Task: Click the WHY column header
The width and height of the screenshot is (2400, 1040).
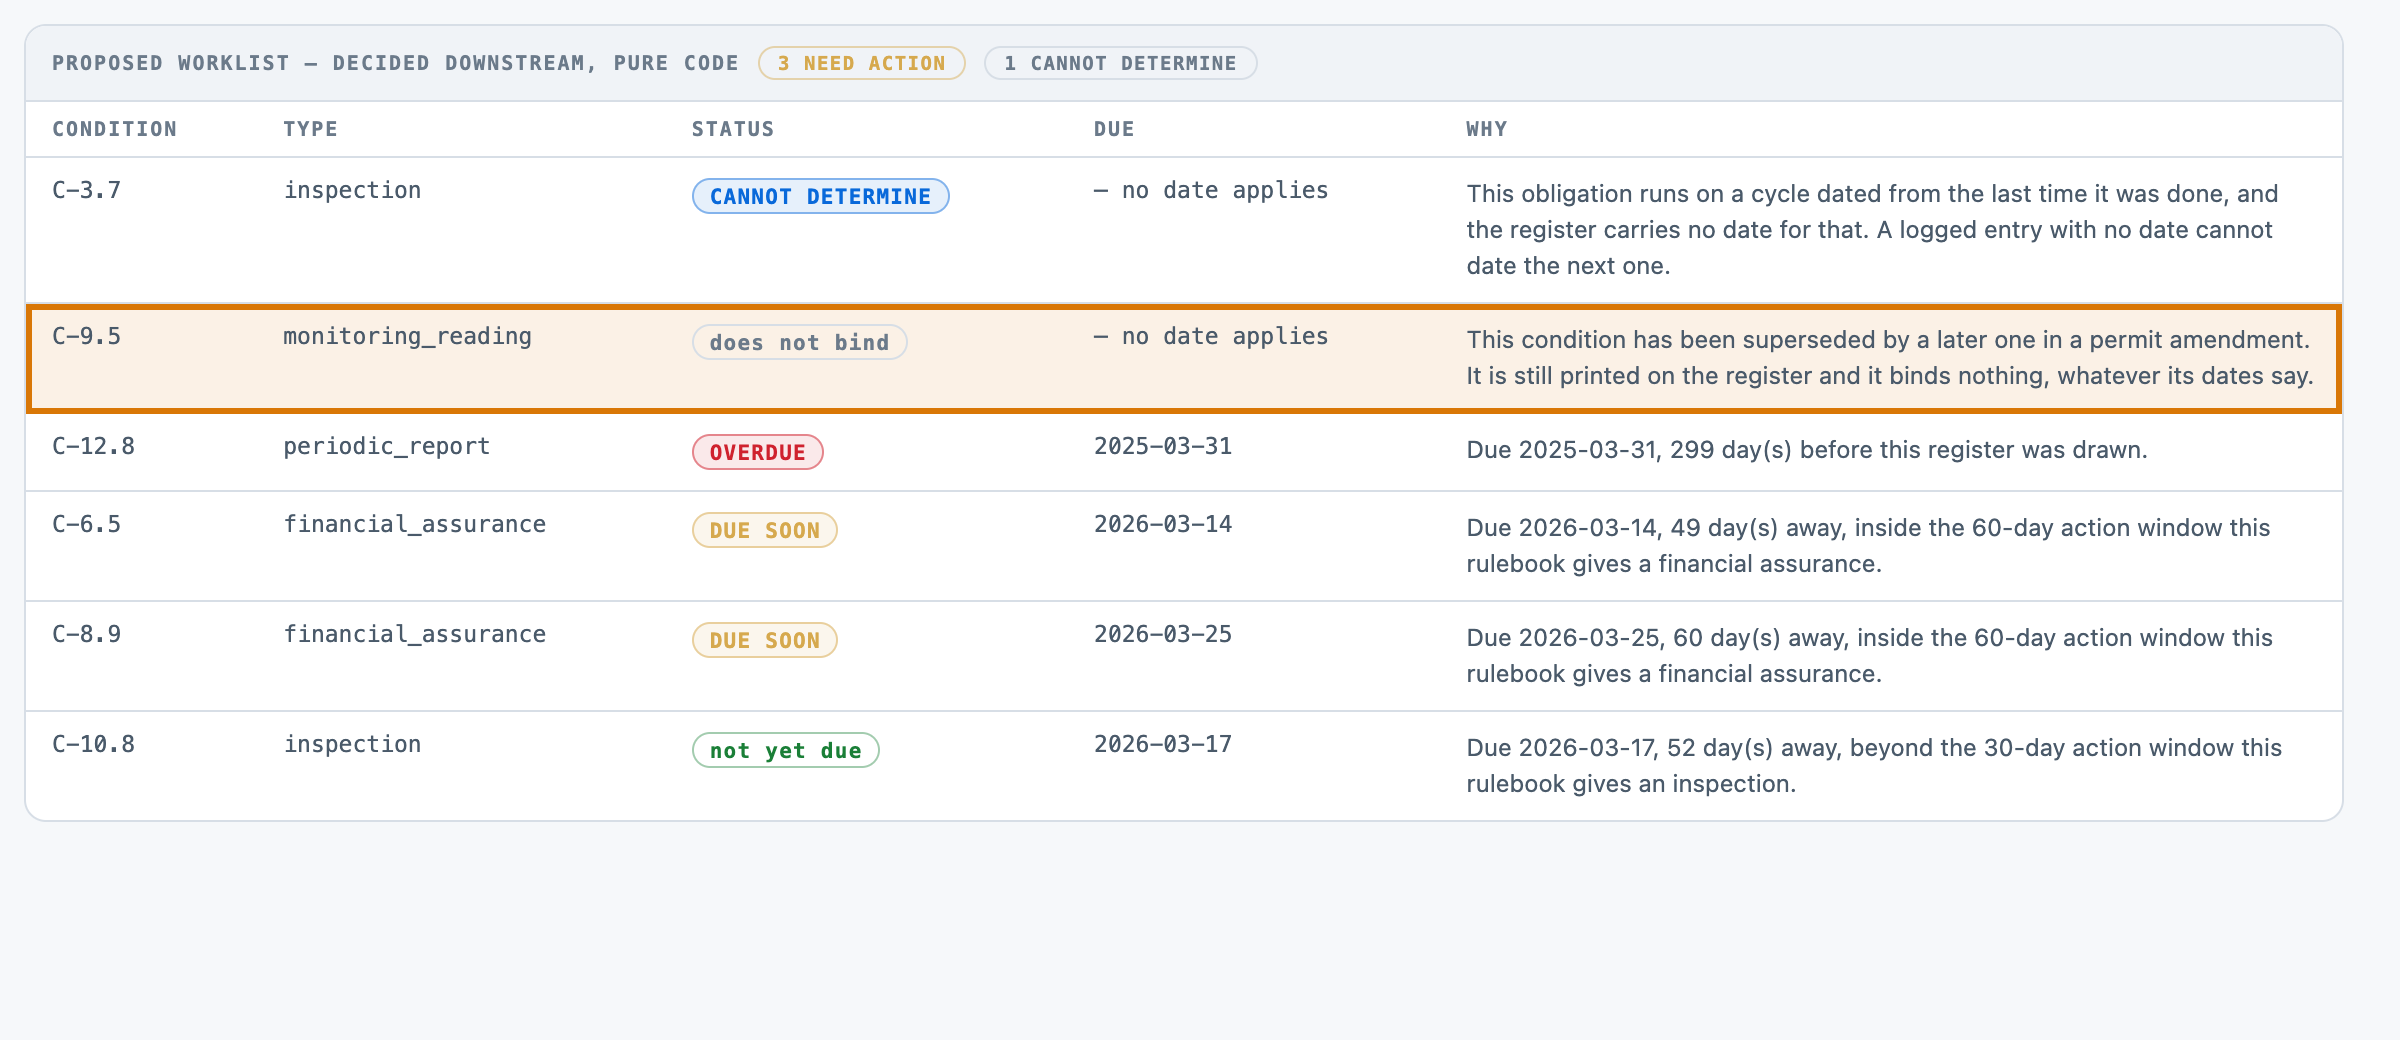Action: pos(1486,129)
